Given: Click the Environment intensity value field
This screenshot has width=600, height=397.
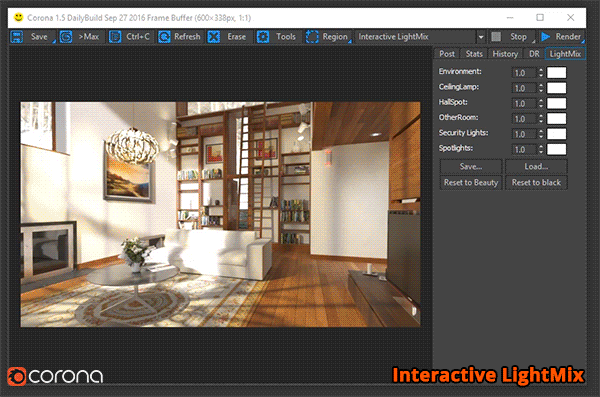Looking at the screenshot, I should tap(525, 73).
